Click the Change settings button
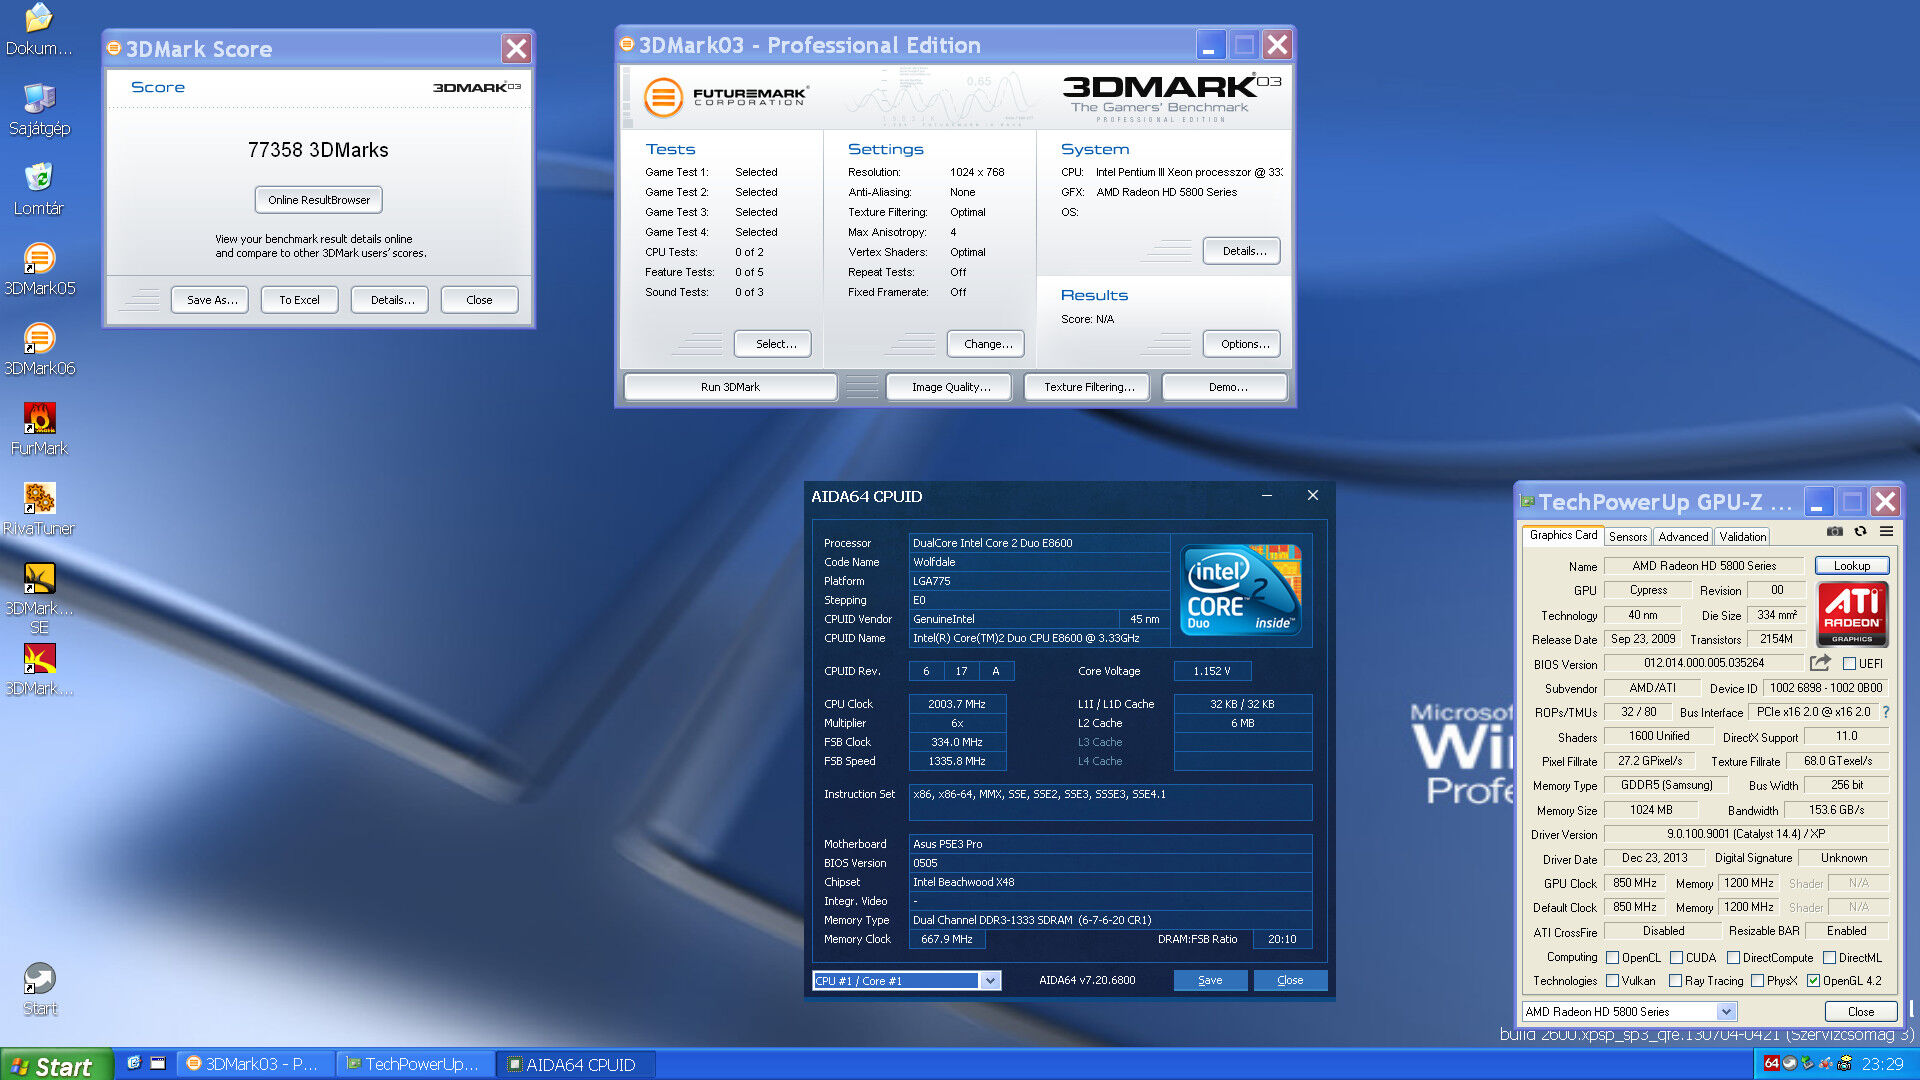This screenshot has height=1080, width=1920. 987,344
